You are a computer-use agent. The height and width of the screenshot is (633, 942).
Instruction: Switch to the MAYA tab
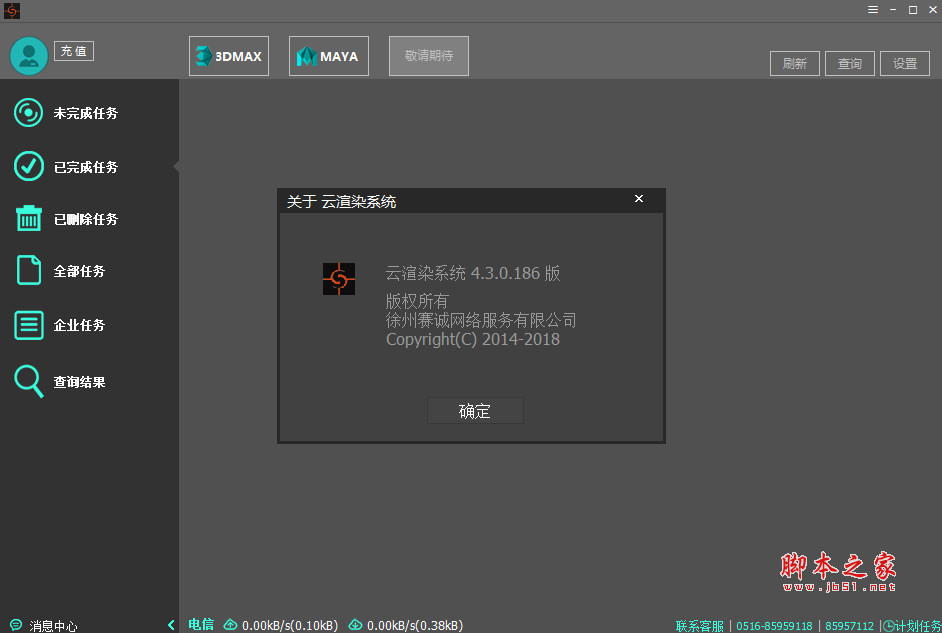(x=328, y=56)
